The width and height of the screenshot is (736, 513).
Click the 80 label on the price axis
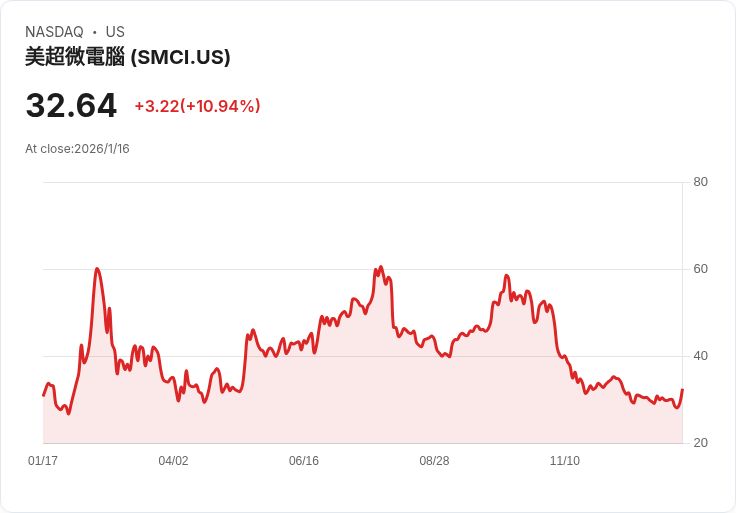(700, 182)
